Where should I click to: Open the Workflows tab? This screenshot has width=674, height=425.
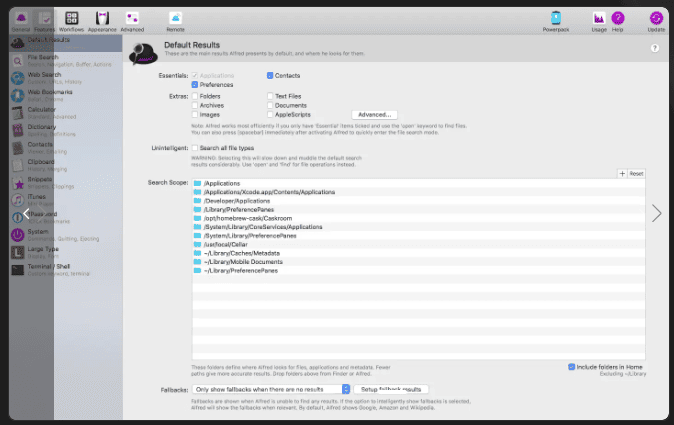(x=71, y=21)
